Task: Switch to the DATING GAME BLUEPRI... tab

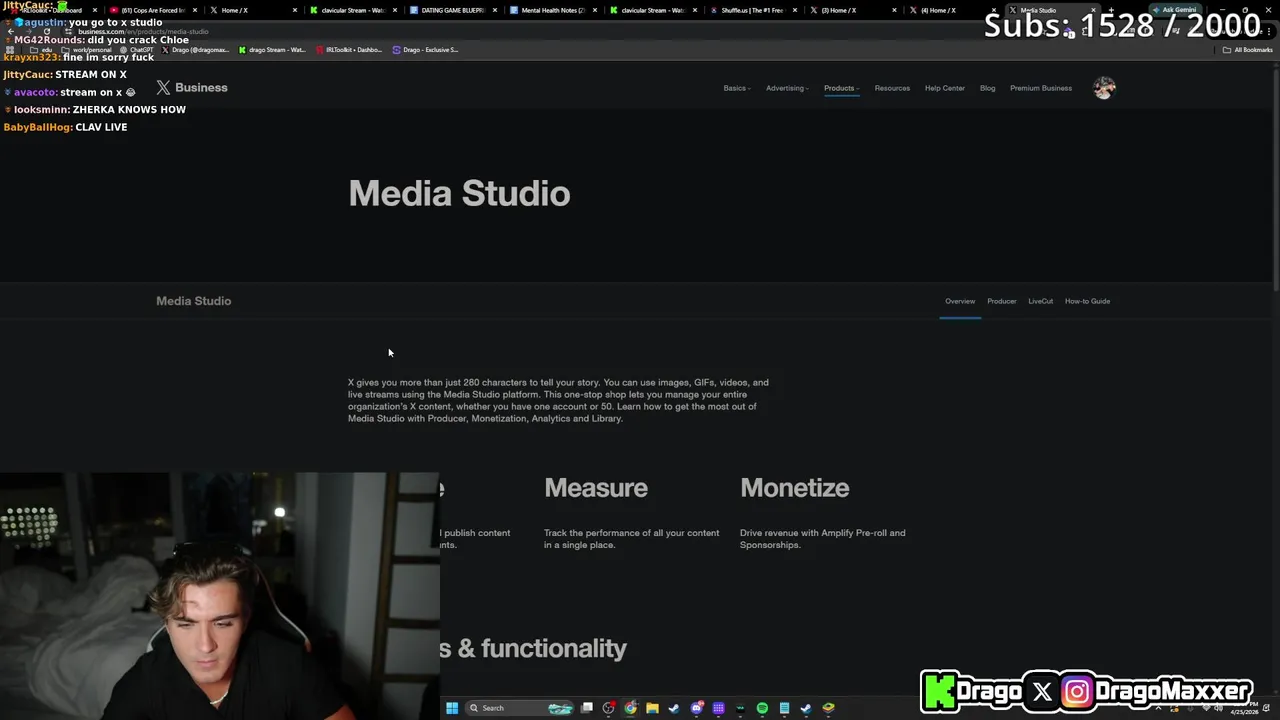Action: (x=452, y=10)
